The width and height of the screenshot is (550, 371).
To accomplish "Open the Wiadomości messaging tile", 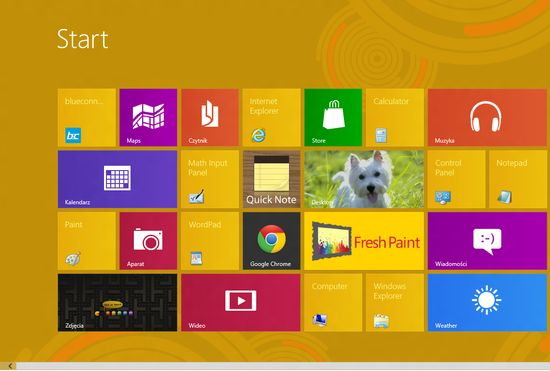I will 487,241.
